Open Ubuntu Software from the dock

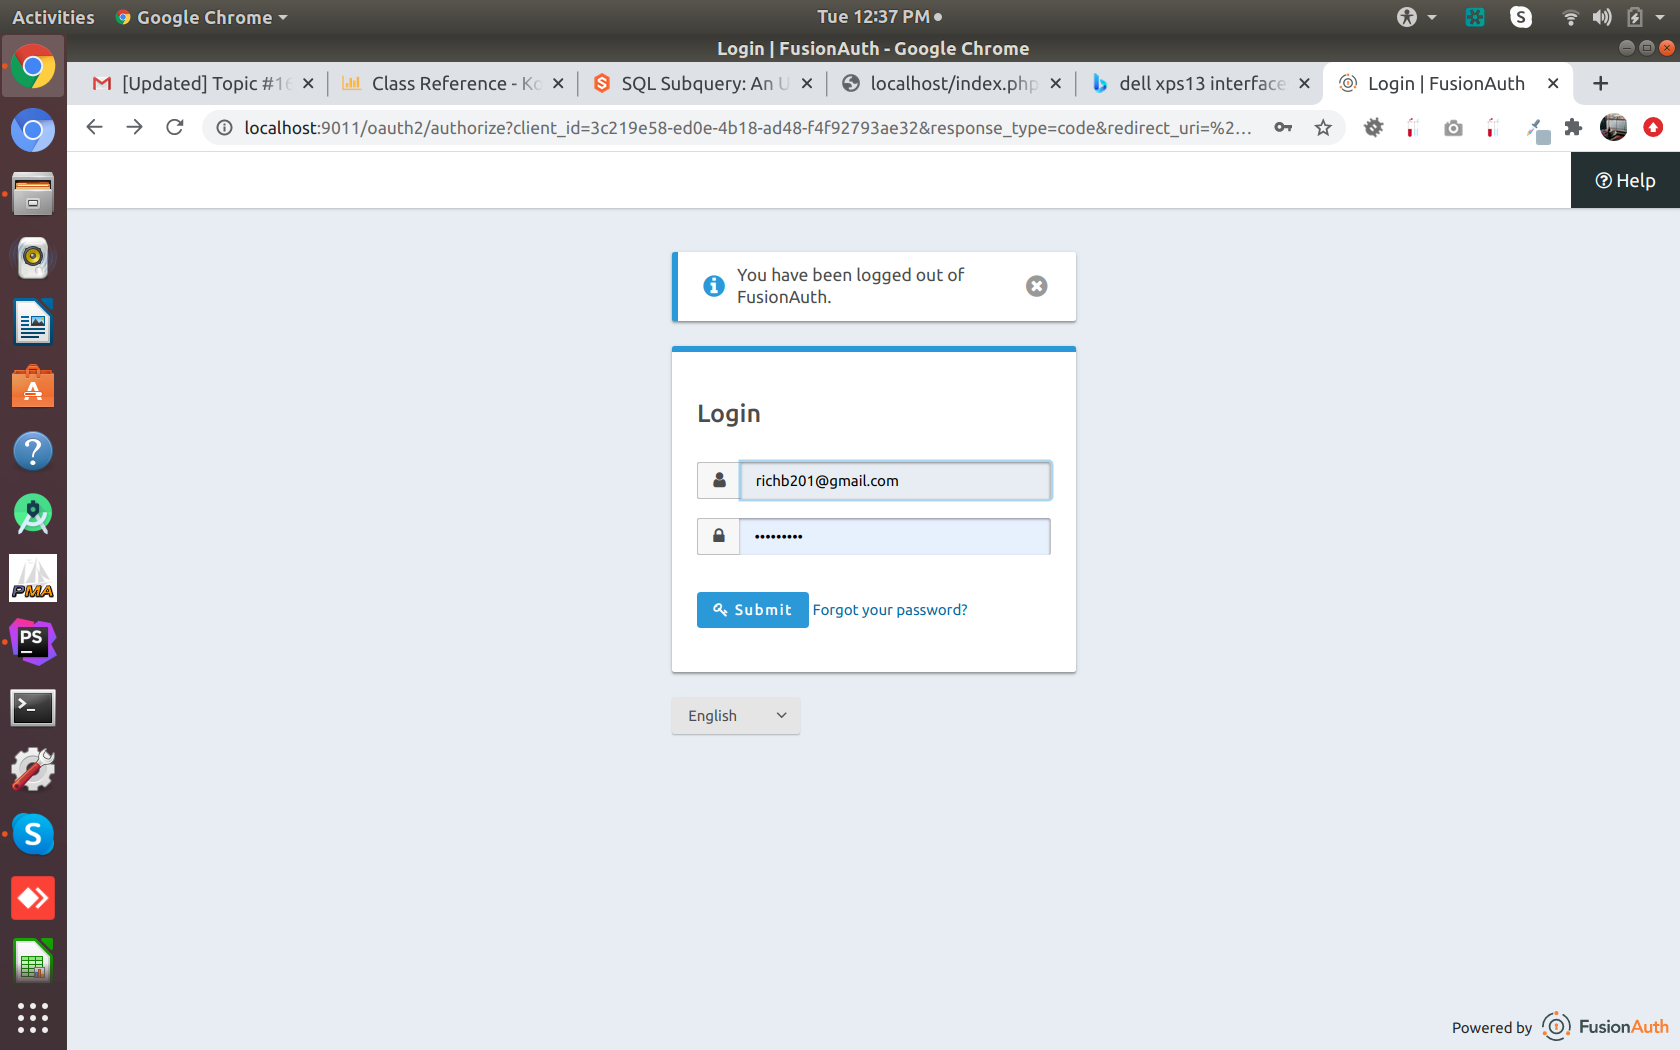[x=33, y=387]
